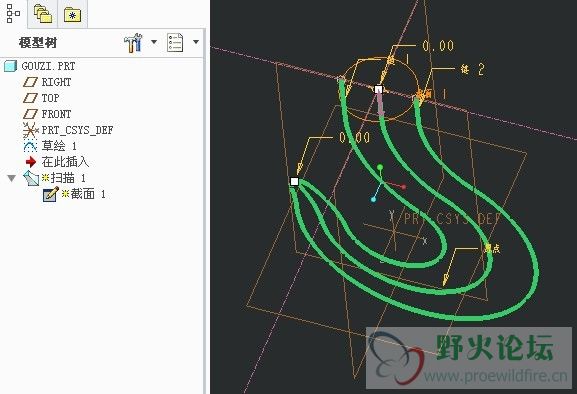Click the 原点 origin label
The width and height of the screenshot is (577, 394).
coord(492,249)
